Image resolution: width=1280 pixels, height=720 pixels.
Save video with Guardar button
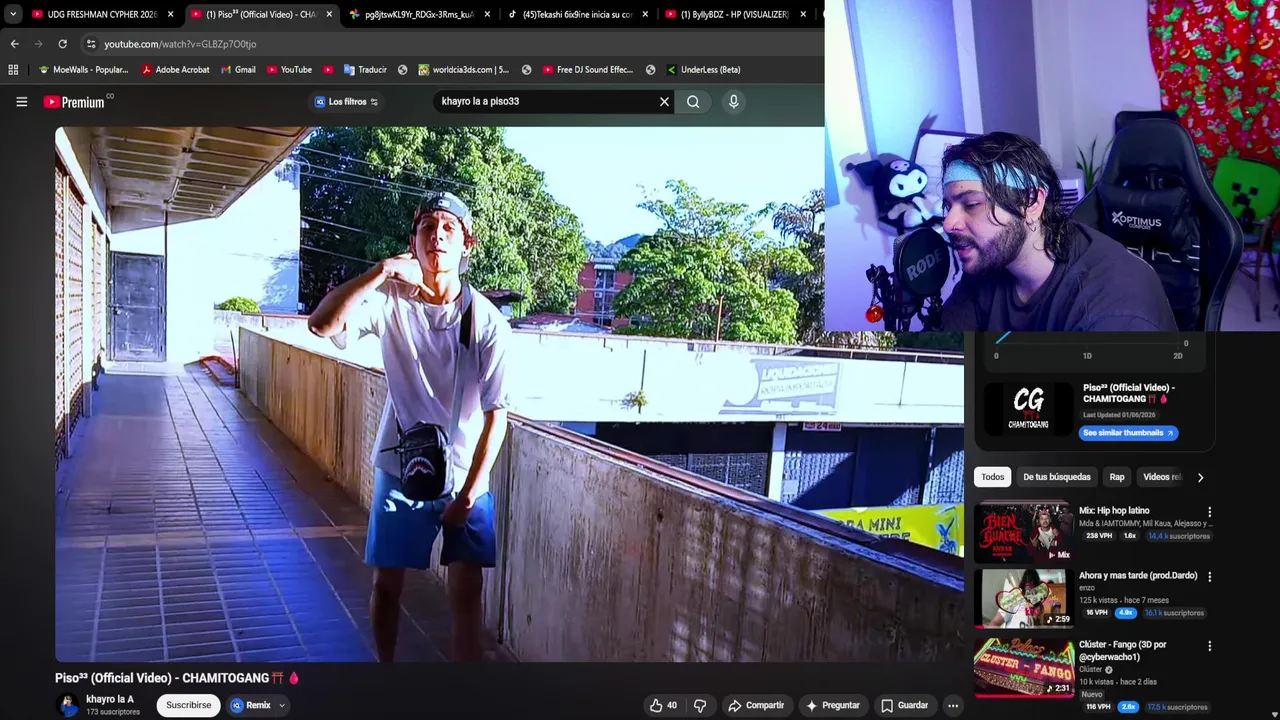[x=904, y=705]
